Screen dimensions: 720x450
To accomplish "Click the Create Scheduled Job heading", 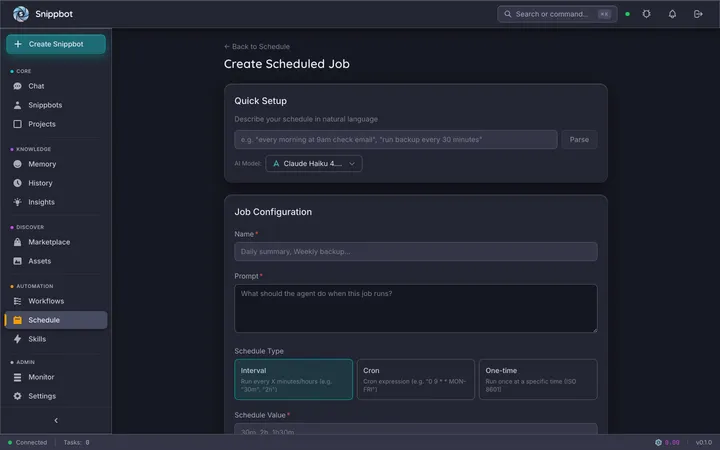I will click(x=287, y=64).
